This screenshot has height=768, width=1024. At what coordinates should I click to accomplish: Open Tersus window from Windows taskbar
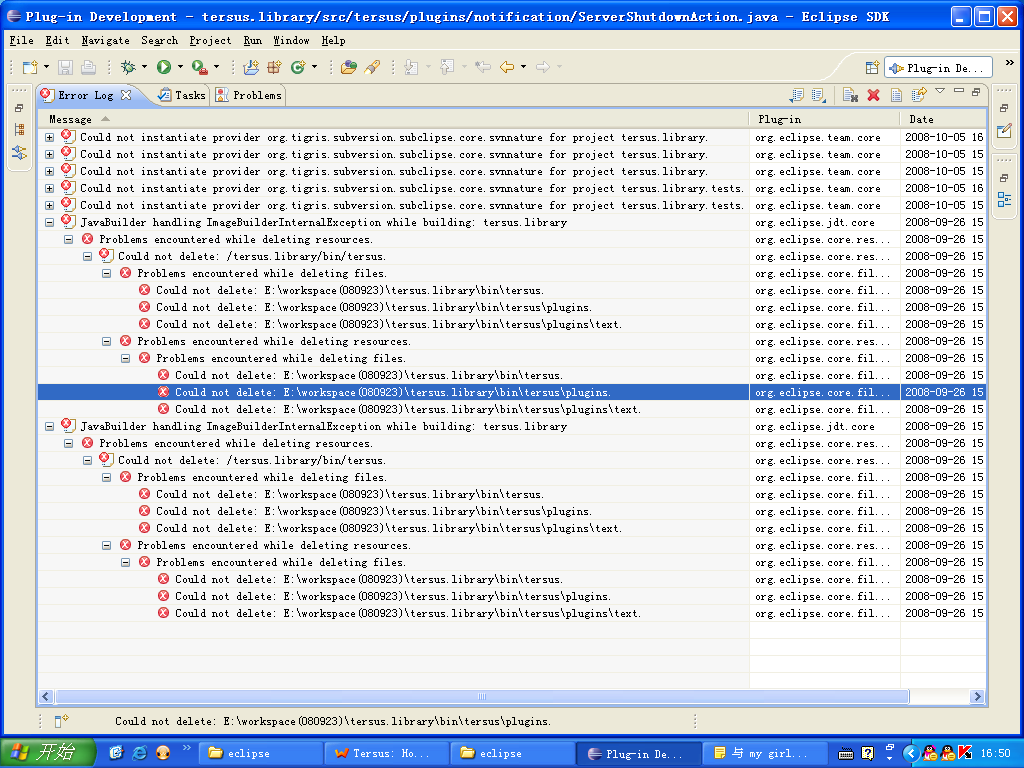click(x=385, y=753)
